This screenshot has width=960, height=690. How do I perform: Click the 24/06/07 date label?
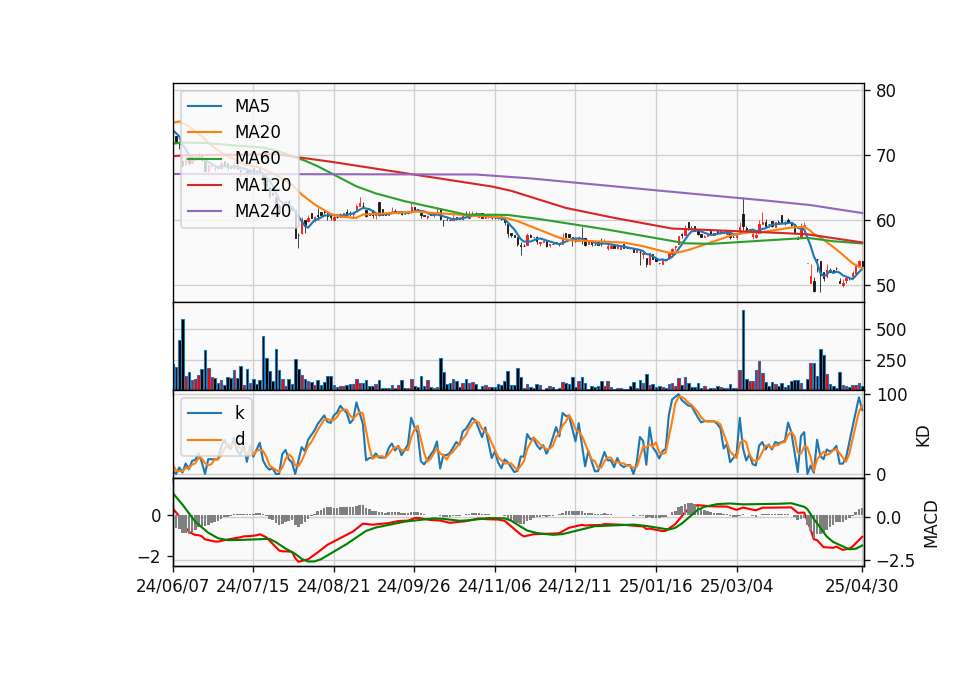tap(172, 586)
